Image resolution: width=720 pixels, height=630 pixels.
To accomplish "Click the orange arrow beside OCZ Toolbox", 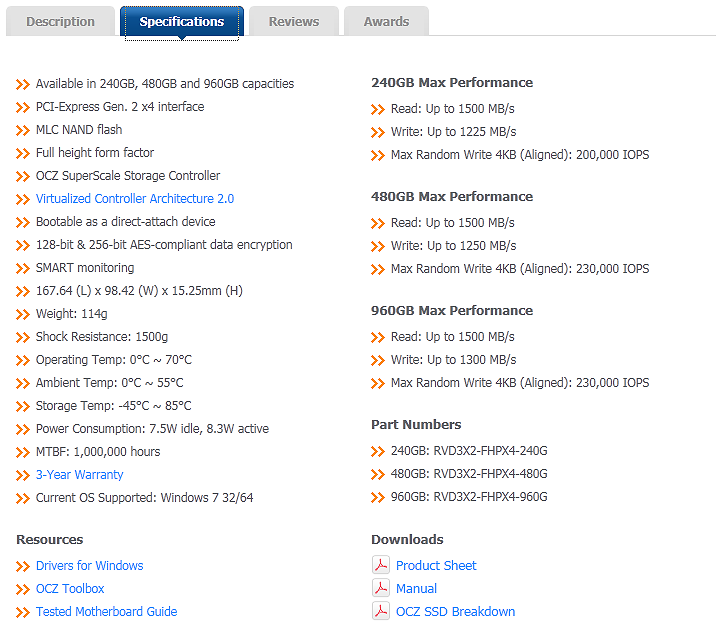I will (x=23, y=589).
